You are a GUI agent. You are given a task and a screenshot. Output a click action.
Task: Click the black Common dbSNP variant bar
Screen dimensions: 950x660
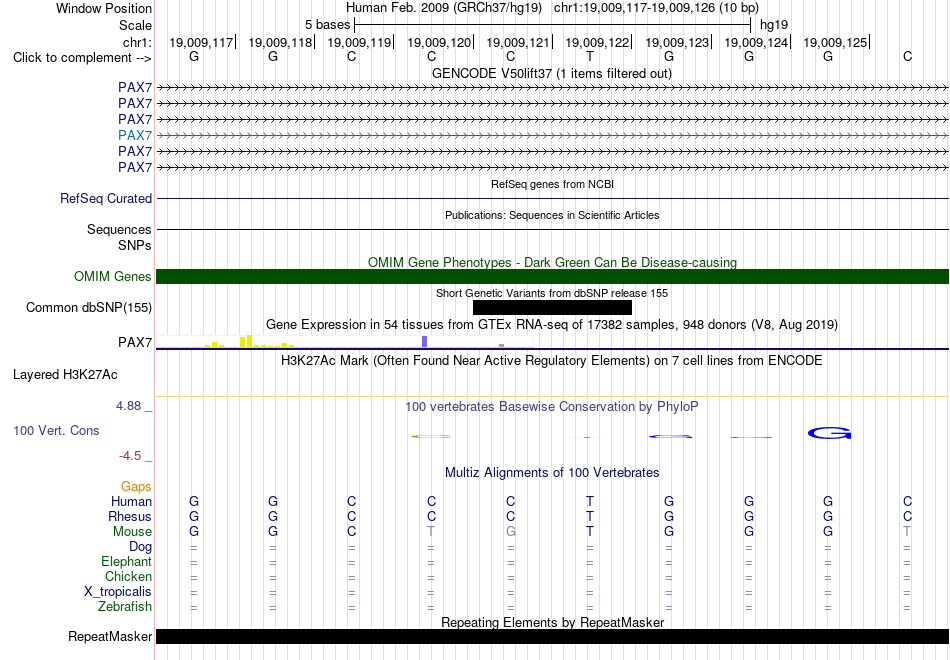[553, 307]
